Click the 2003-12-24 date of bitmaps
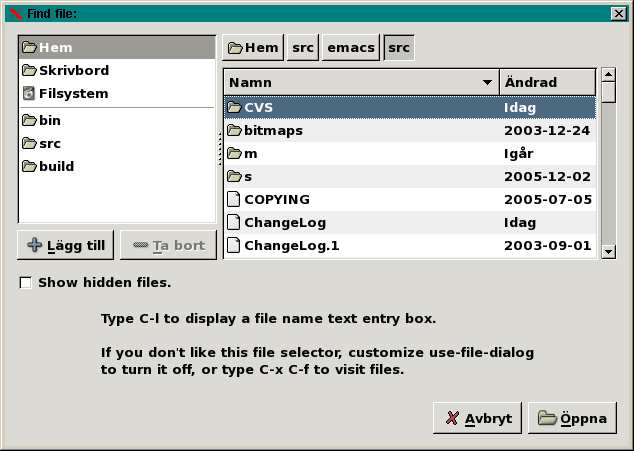 [x=547, y=131]
